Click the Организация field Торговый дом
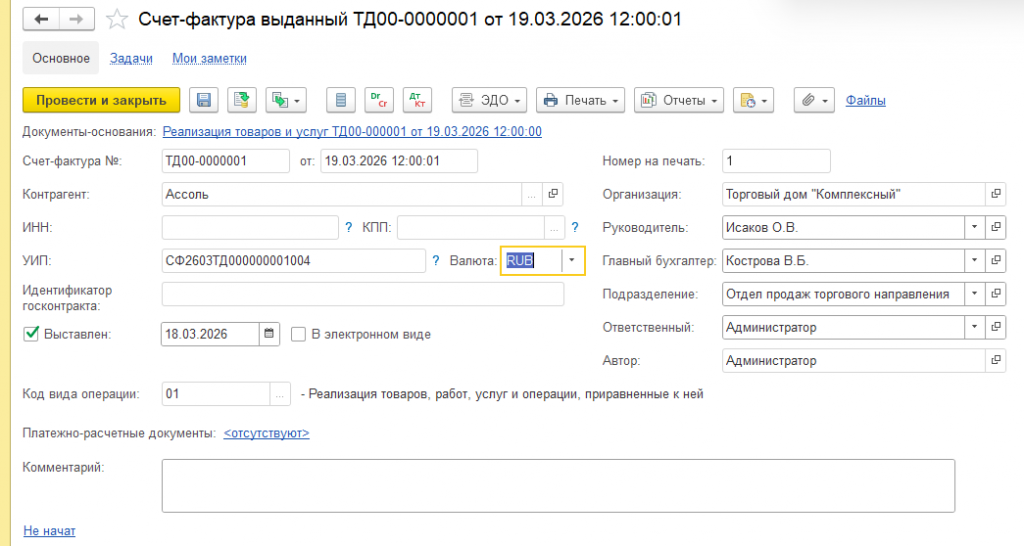This screenshot has width=1024, height=546. pos(854,194)
